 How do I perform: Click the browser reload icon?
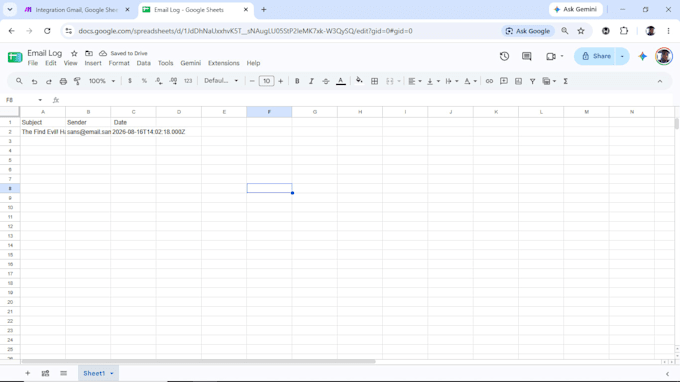coord(47,31)
